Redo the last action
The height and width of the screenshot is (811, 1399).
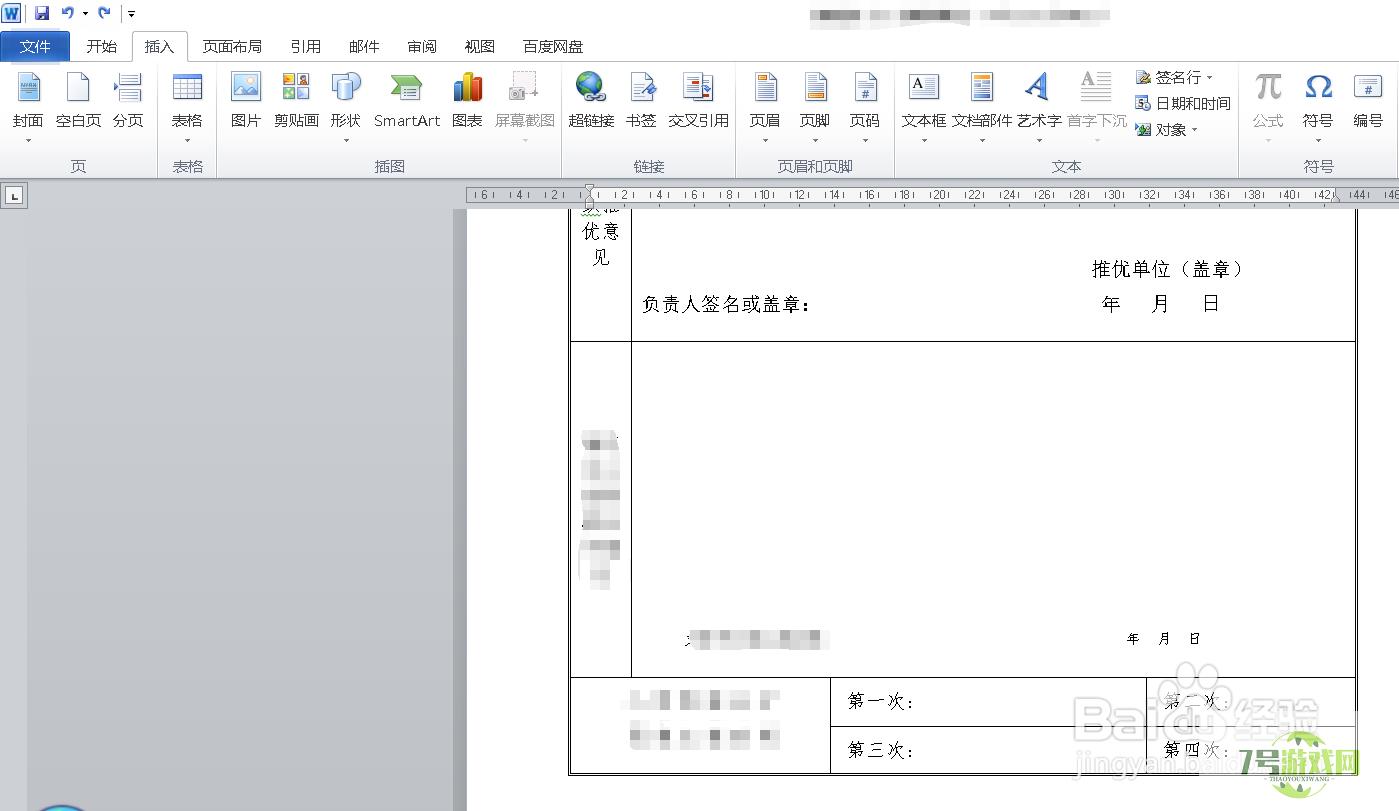tap(104, 13)
